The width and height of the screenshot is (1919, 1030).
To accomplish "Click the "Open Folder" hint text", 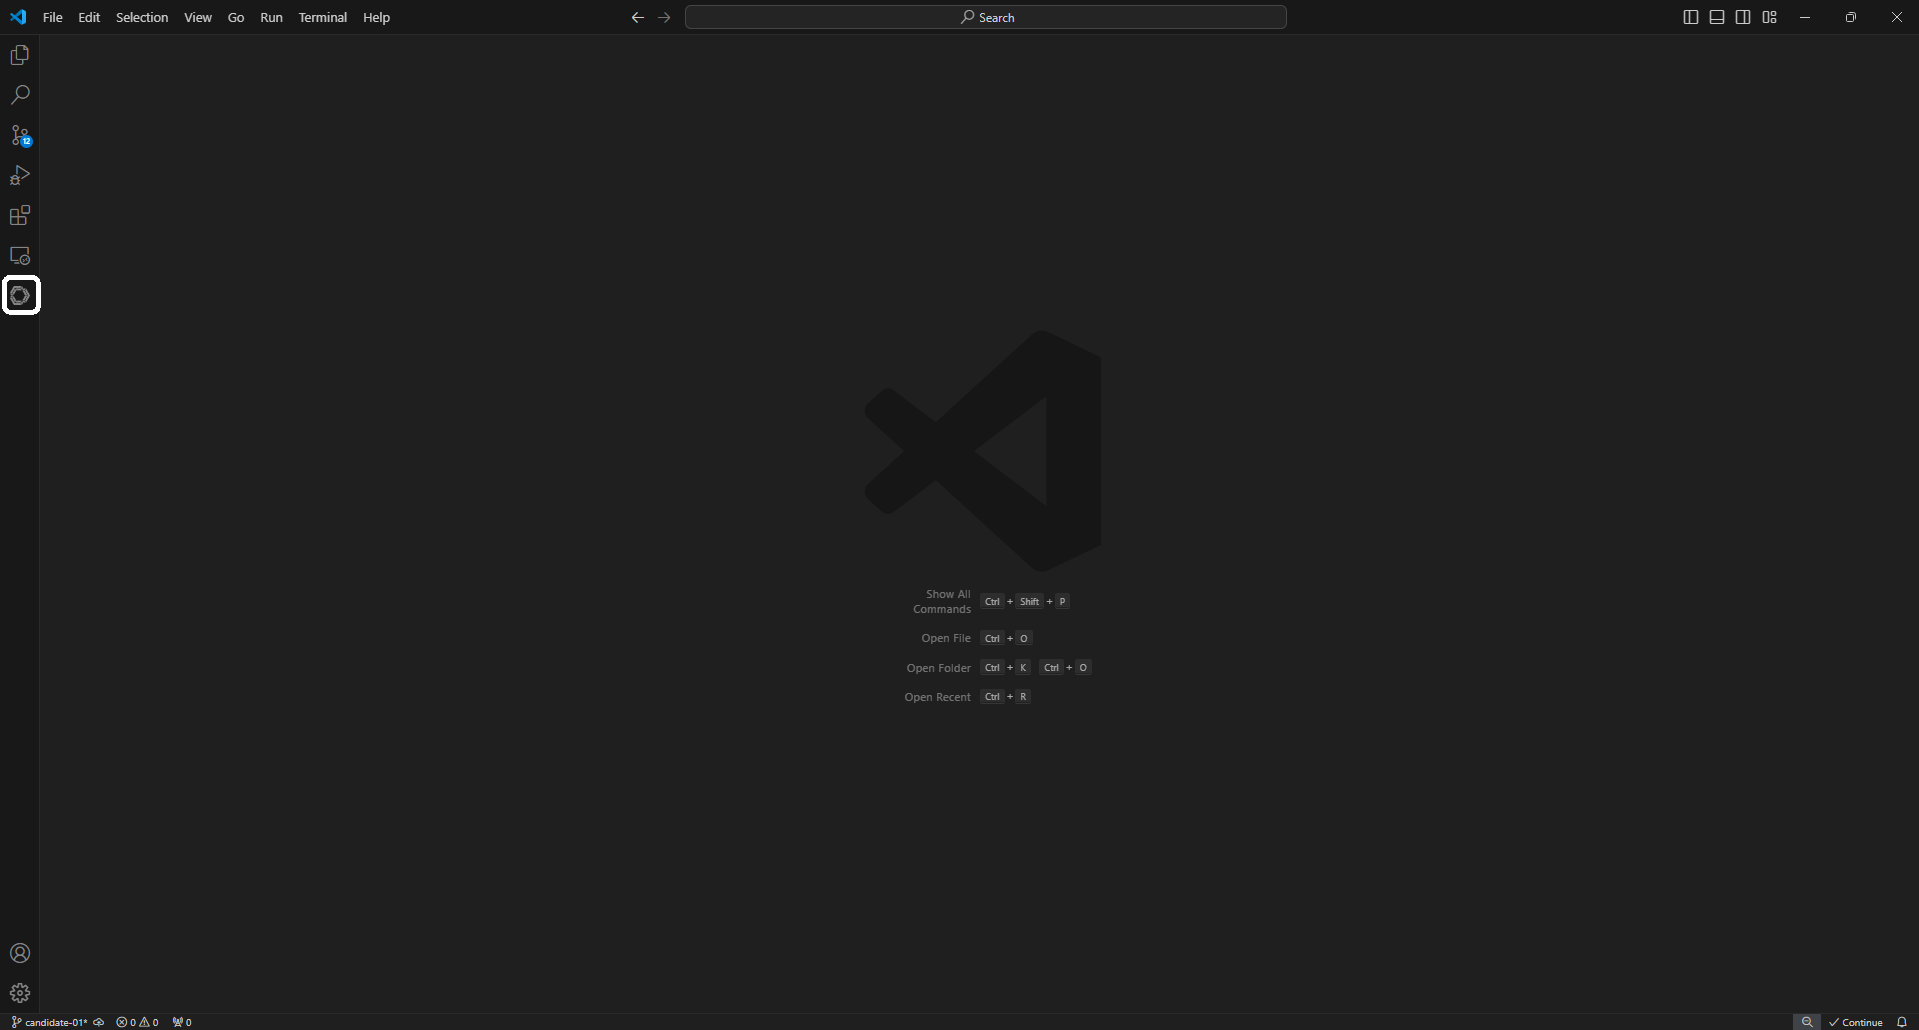I will click(939, 668).
